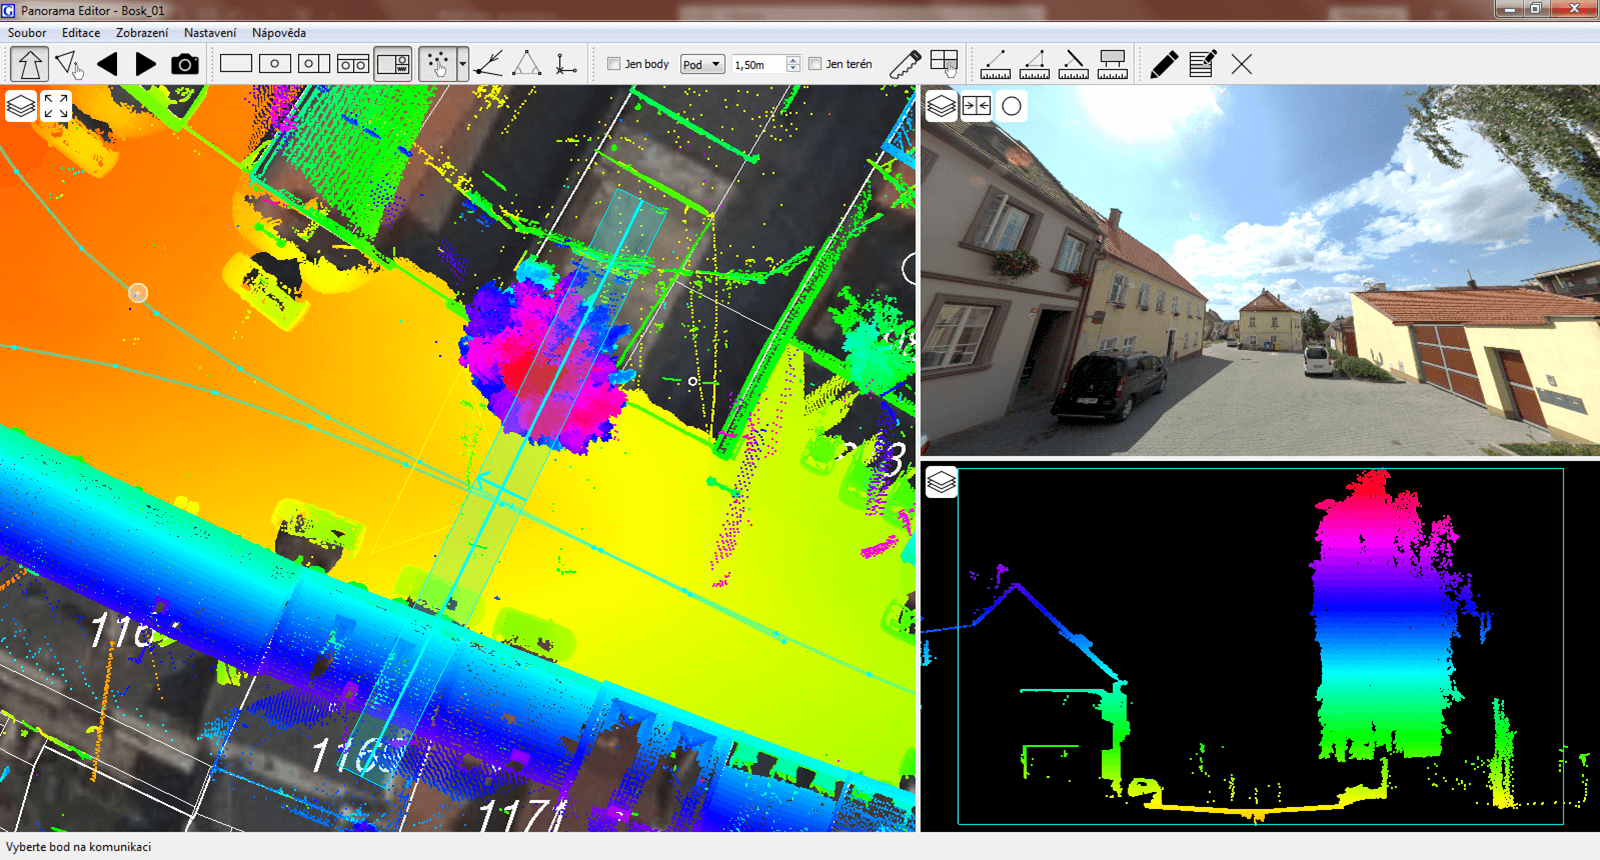This screenshot has width=1600, height=860.
Task: Click the X cancel button in toolbar
Action: pos(1241,65)
